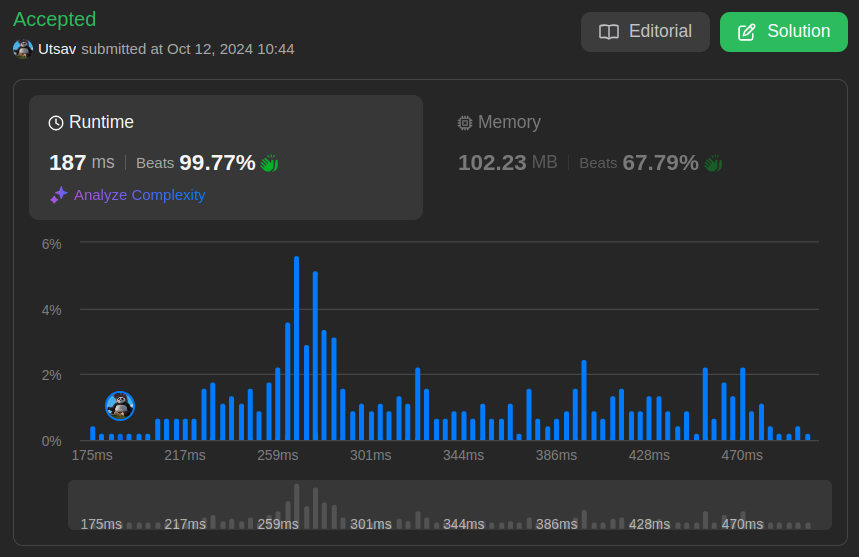The width and height of the screenshot is (859, 557).
Task: Click the tall bar above the 386ms label
Action: click(584, 400)
